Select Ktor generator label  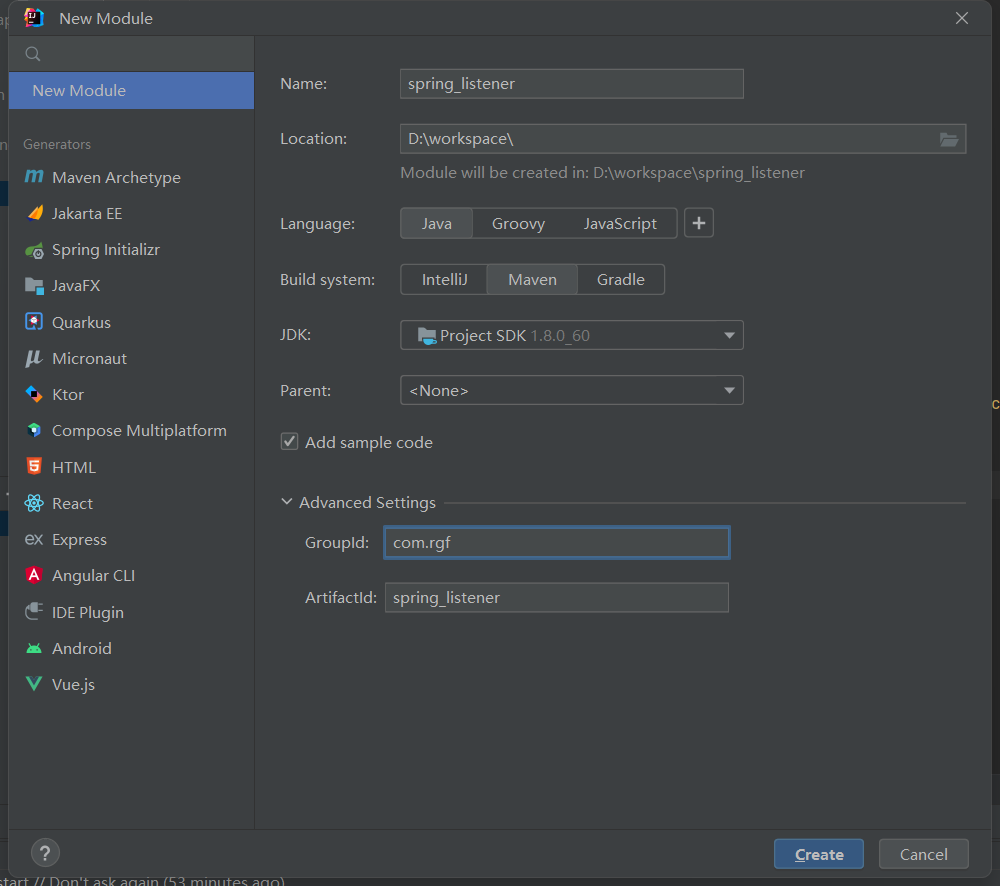68,395
